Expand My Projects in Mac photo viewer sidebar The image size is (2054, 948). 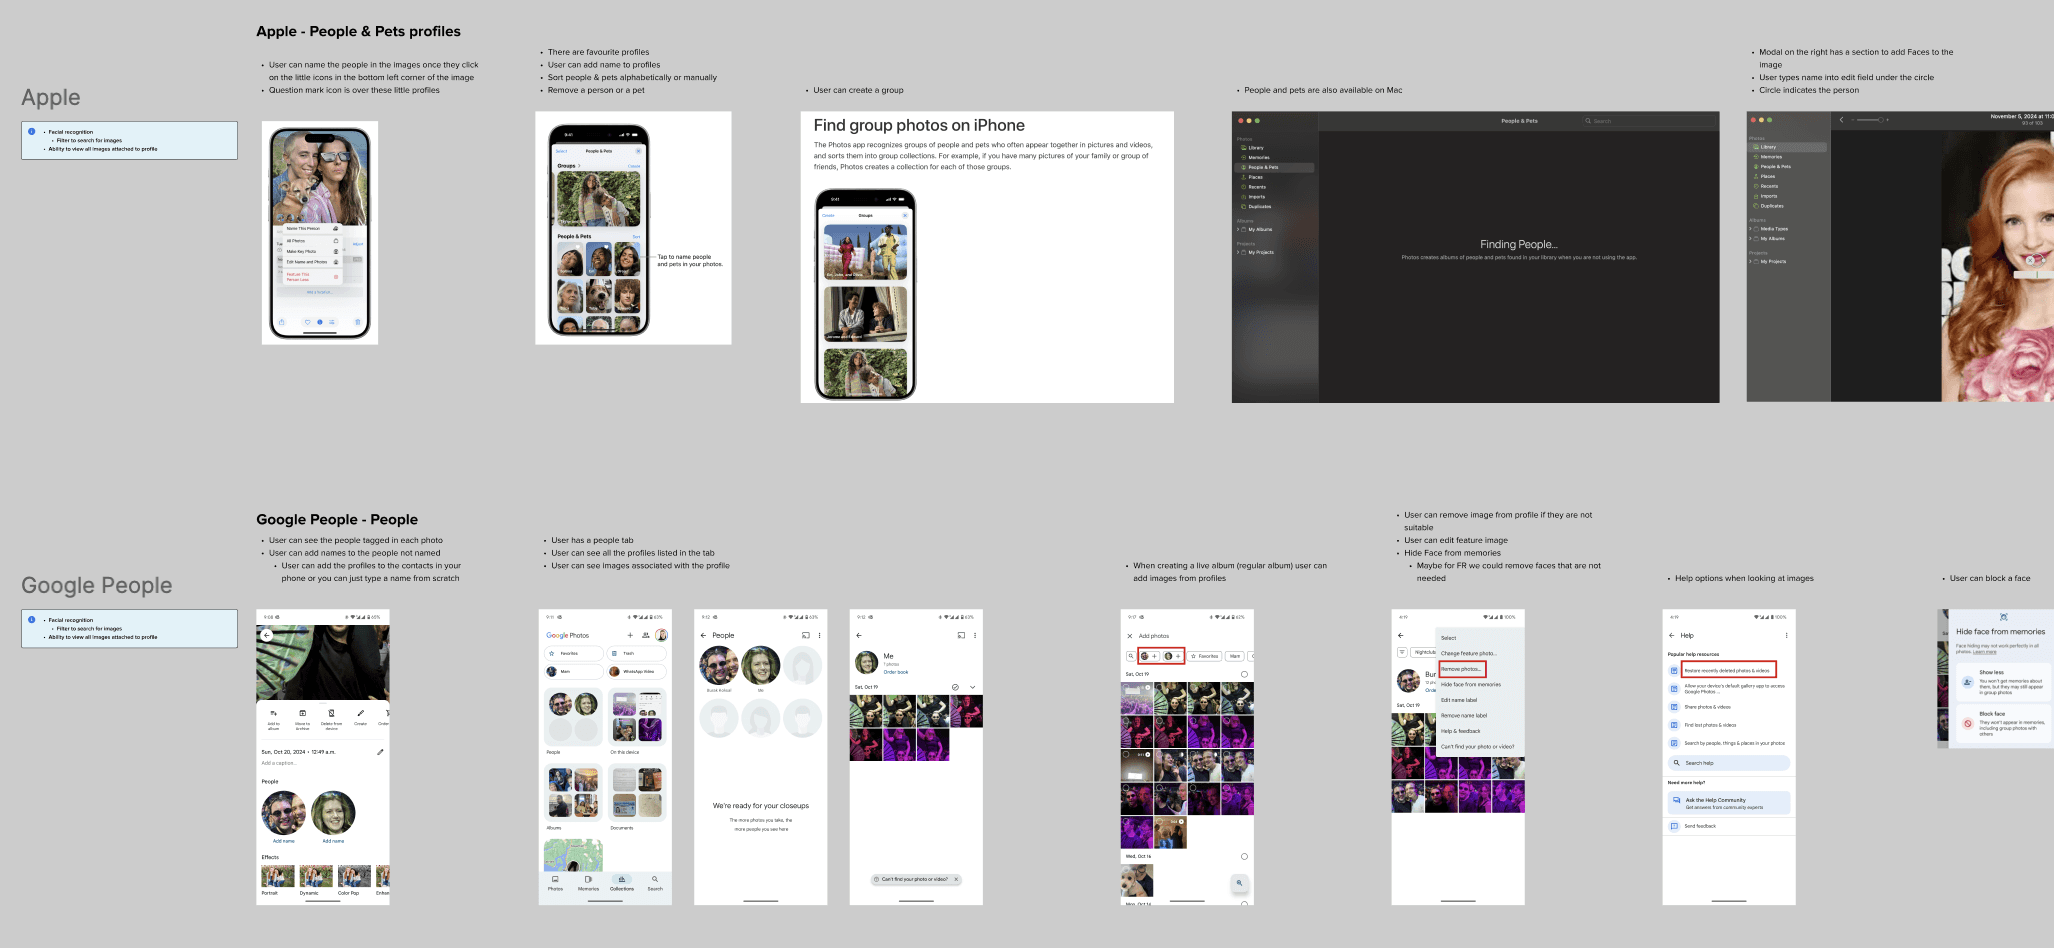1750,262
